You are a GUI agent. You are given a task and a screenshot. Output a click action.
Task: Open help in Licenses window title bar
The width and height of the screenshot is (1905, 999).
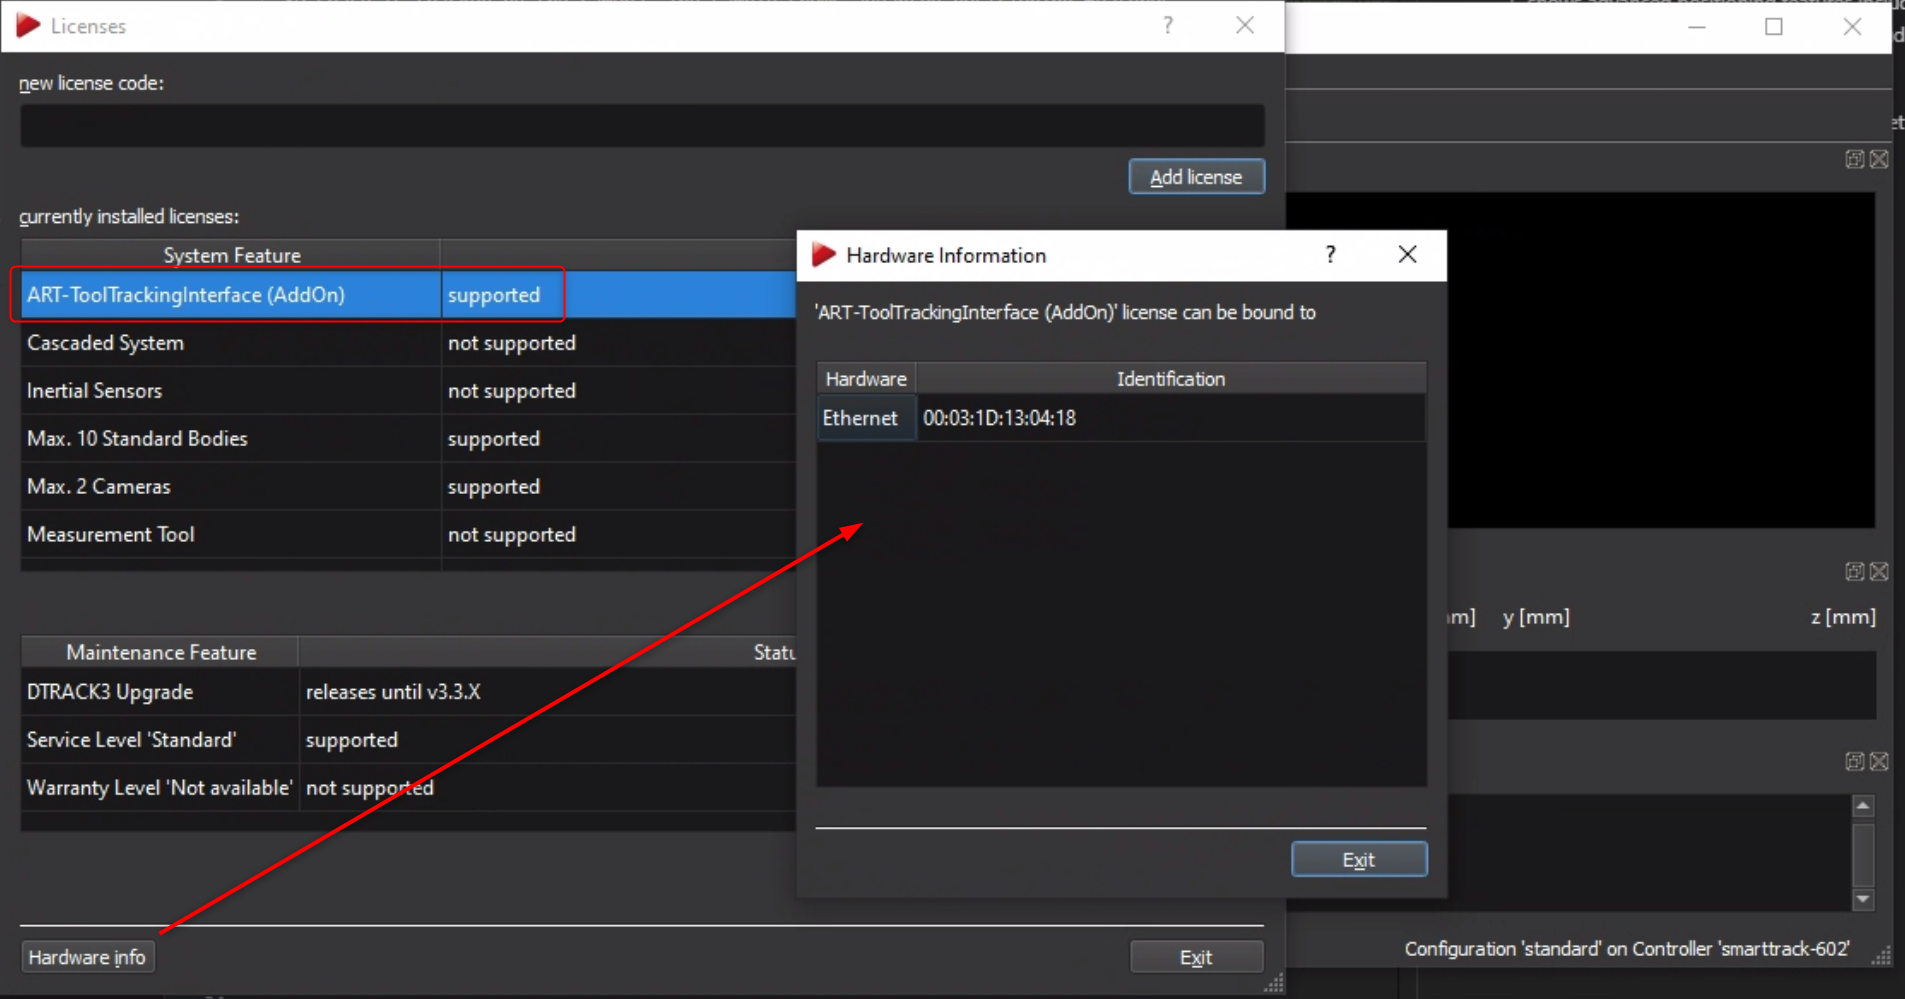click(x=1168, y=26)
